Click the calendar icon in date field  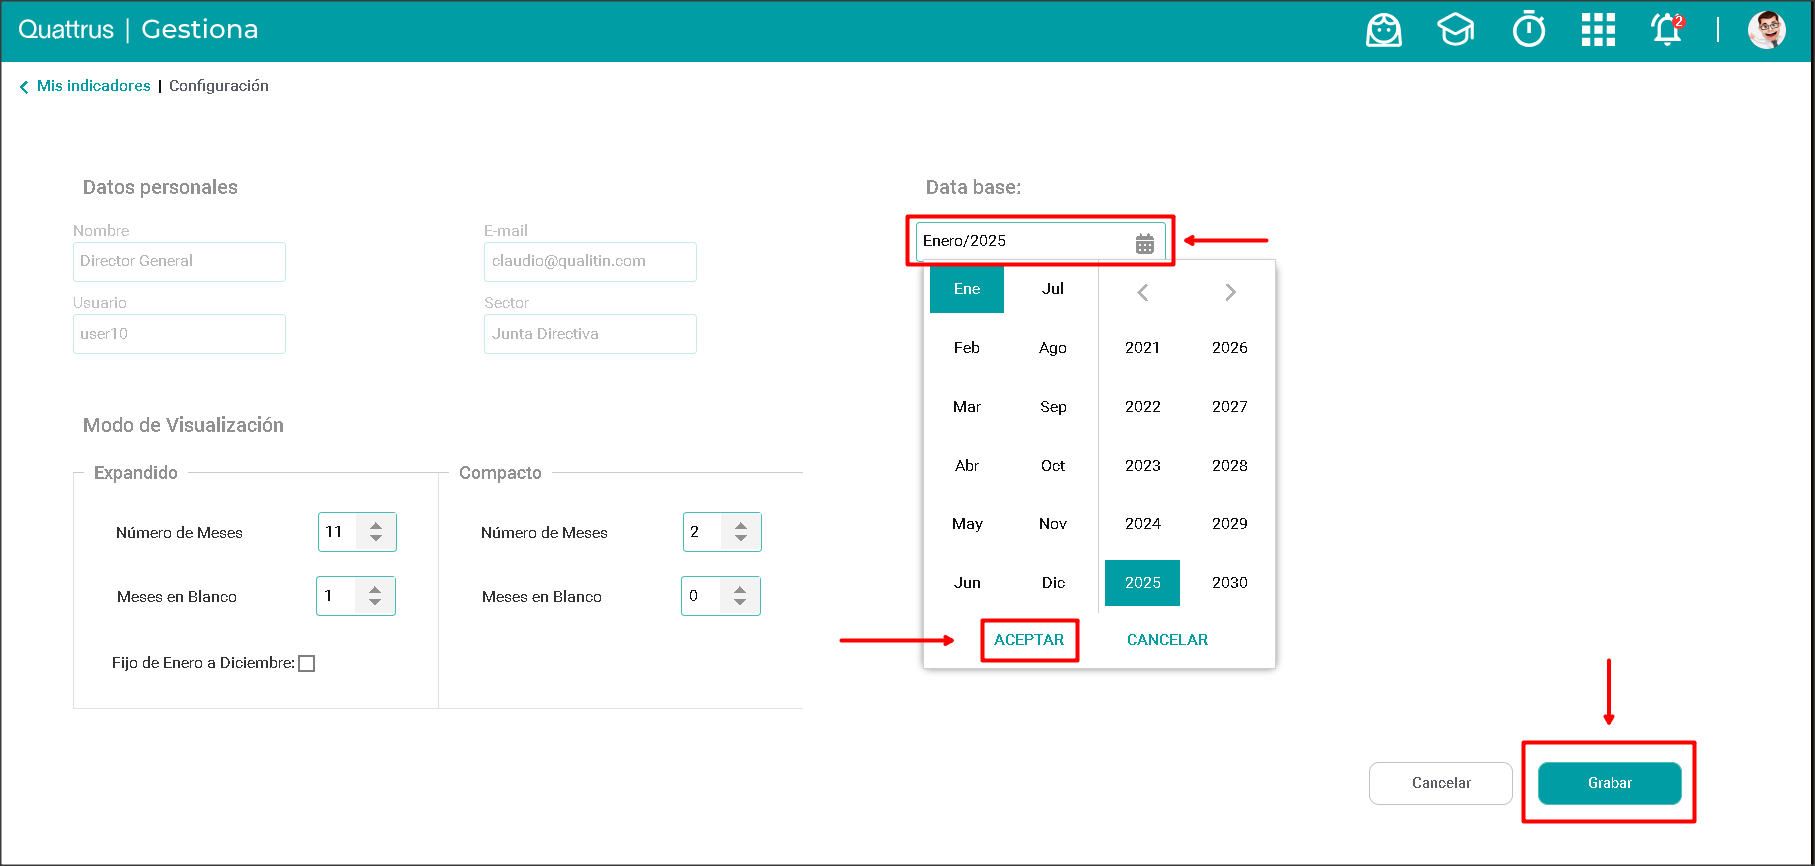coord(1145,243)
